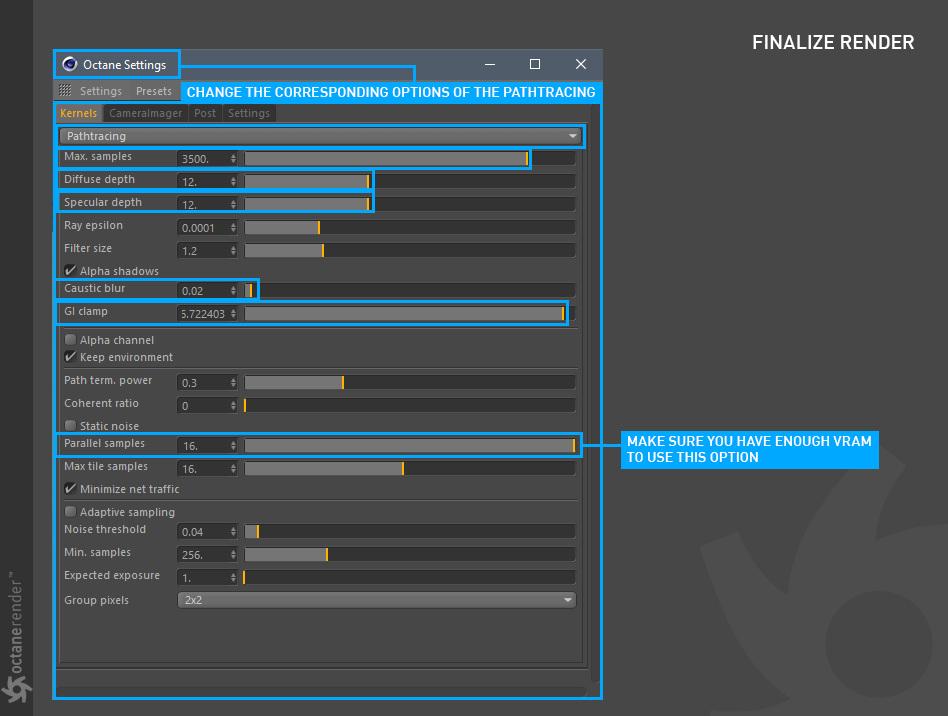Open the Settings menu in menu bar
The width and height of the screenshot is (948, 716).
101,91
